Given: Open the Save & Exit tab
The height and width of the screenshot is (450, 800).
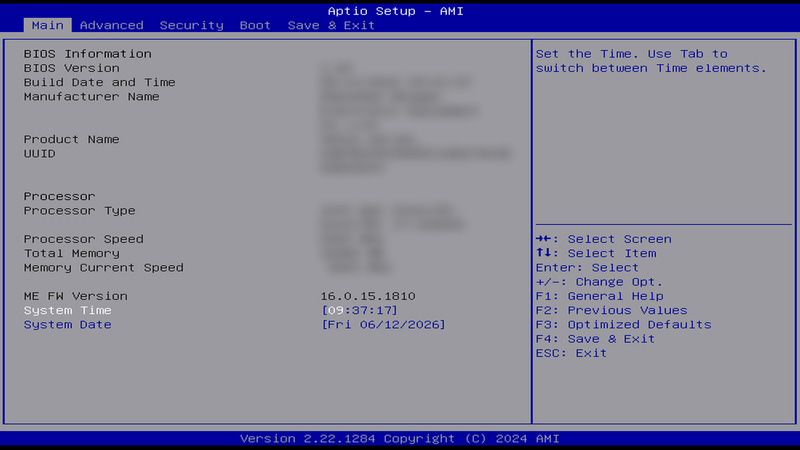Looking at the screenshot, I should (331, 25).
